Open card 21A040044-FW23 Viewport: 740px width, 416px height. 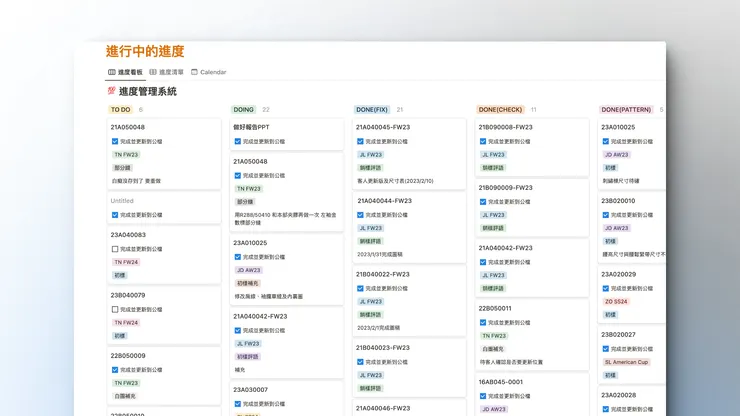pyautogui.click(x=409, y=228)
